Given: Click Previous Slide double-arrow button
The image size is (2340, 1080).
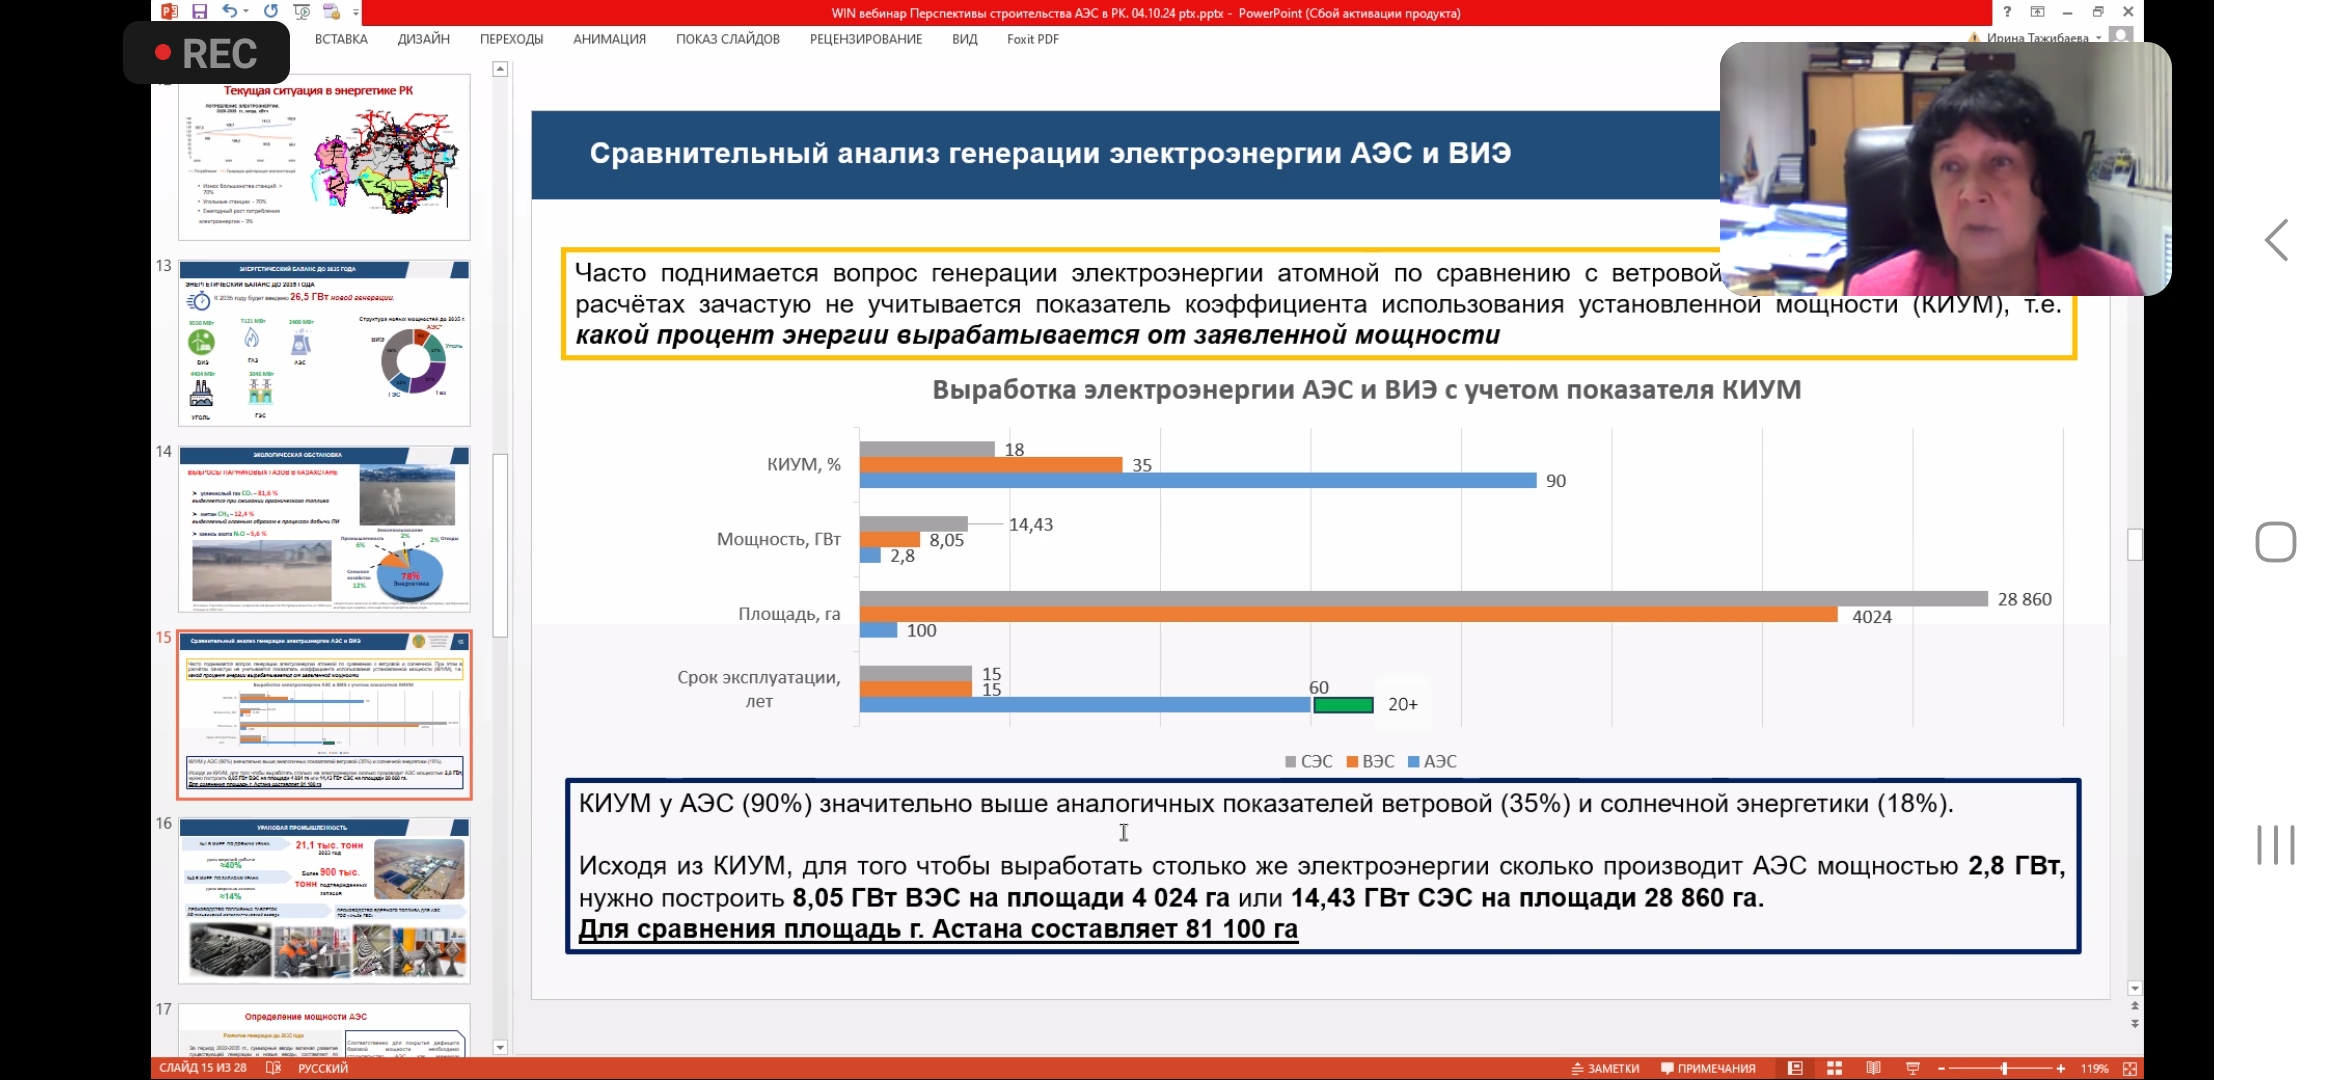Looking at the screenshot, I should [x=2135, y=1006].
